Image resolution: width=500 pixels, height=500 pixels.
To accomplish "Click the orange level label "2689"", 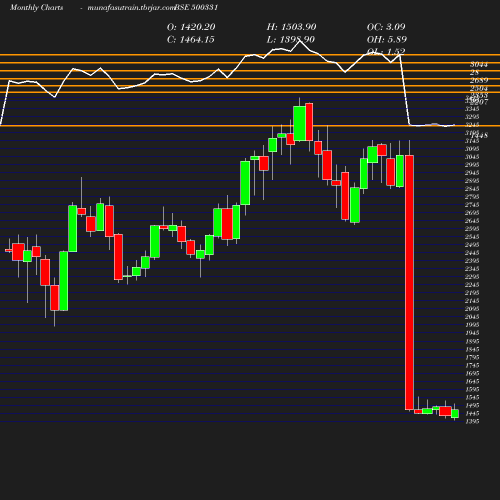I will tap(479, 80).
